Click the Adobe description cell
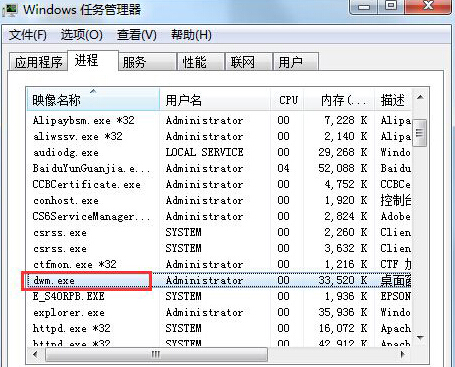Image resolution: width=455 pixels, height=367 pixels. coord(396,216)
